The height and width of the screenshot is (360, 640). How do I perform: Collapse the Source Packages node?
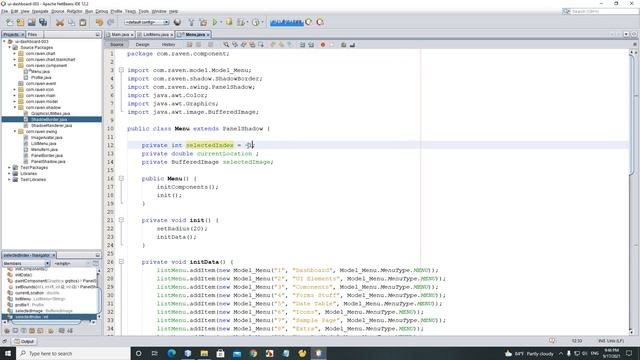point(10,47)
